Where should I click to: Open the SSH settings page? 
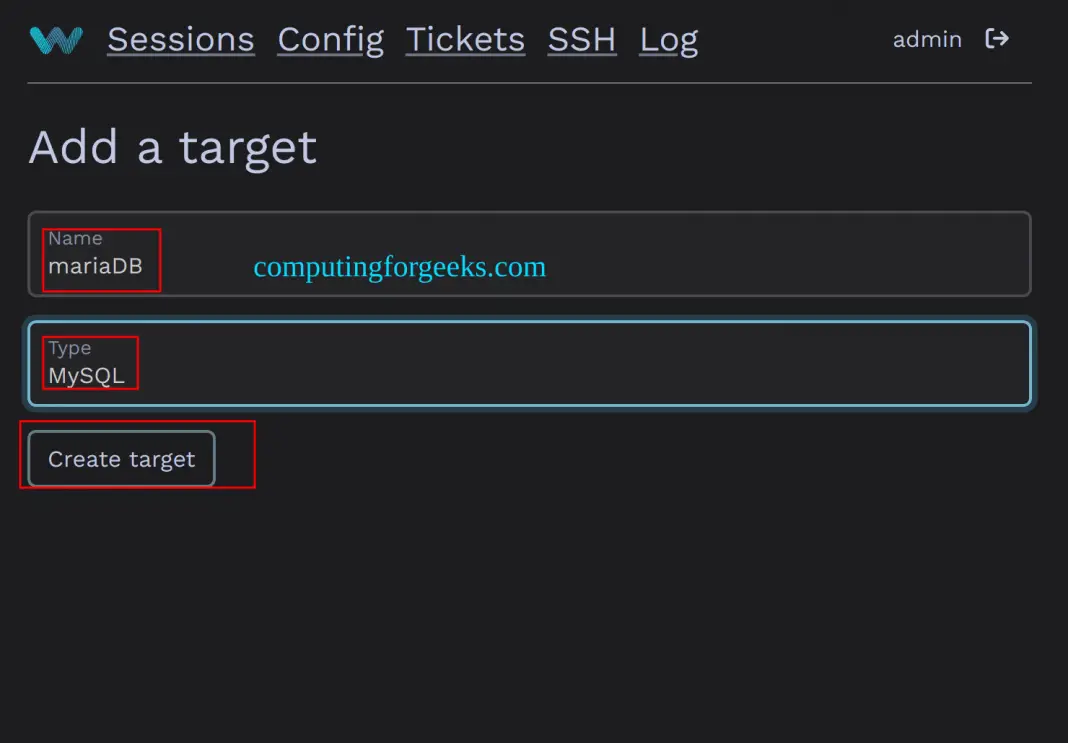click(581, 39)
